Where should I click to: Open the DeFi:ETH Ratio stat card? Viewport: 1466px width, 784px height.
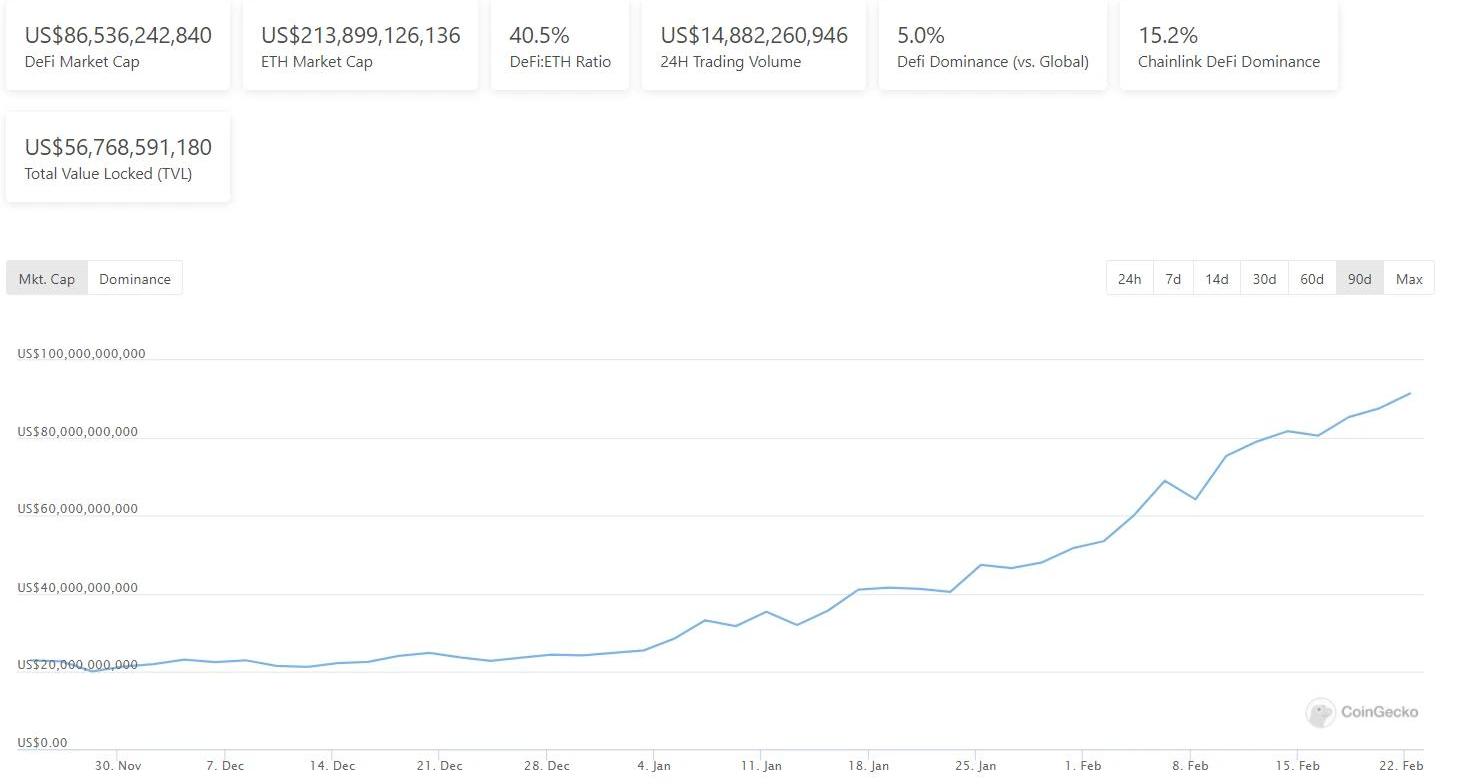point(560,46)
